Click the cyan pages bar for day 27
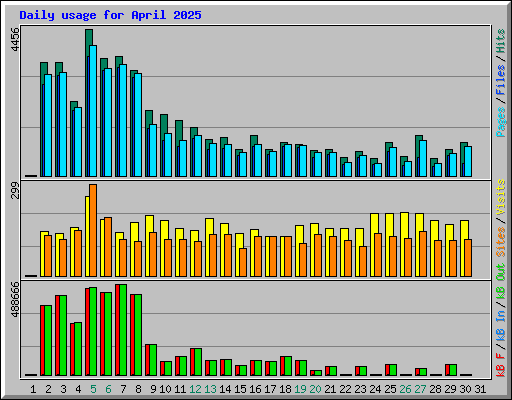Screen dimensions: 512x400 pyautogui.click(x=423, y=158)
